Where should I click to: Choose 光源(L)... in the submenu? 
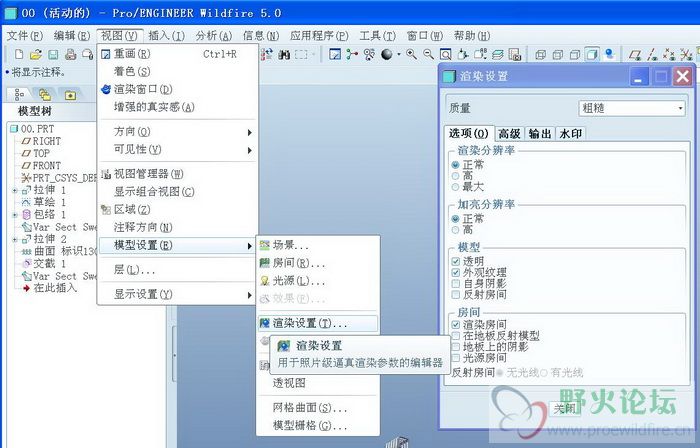tap(318, 281)
